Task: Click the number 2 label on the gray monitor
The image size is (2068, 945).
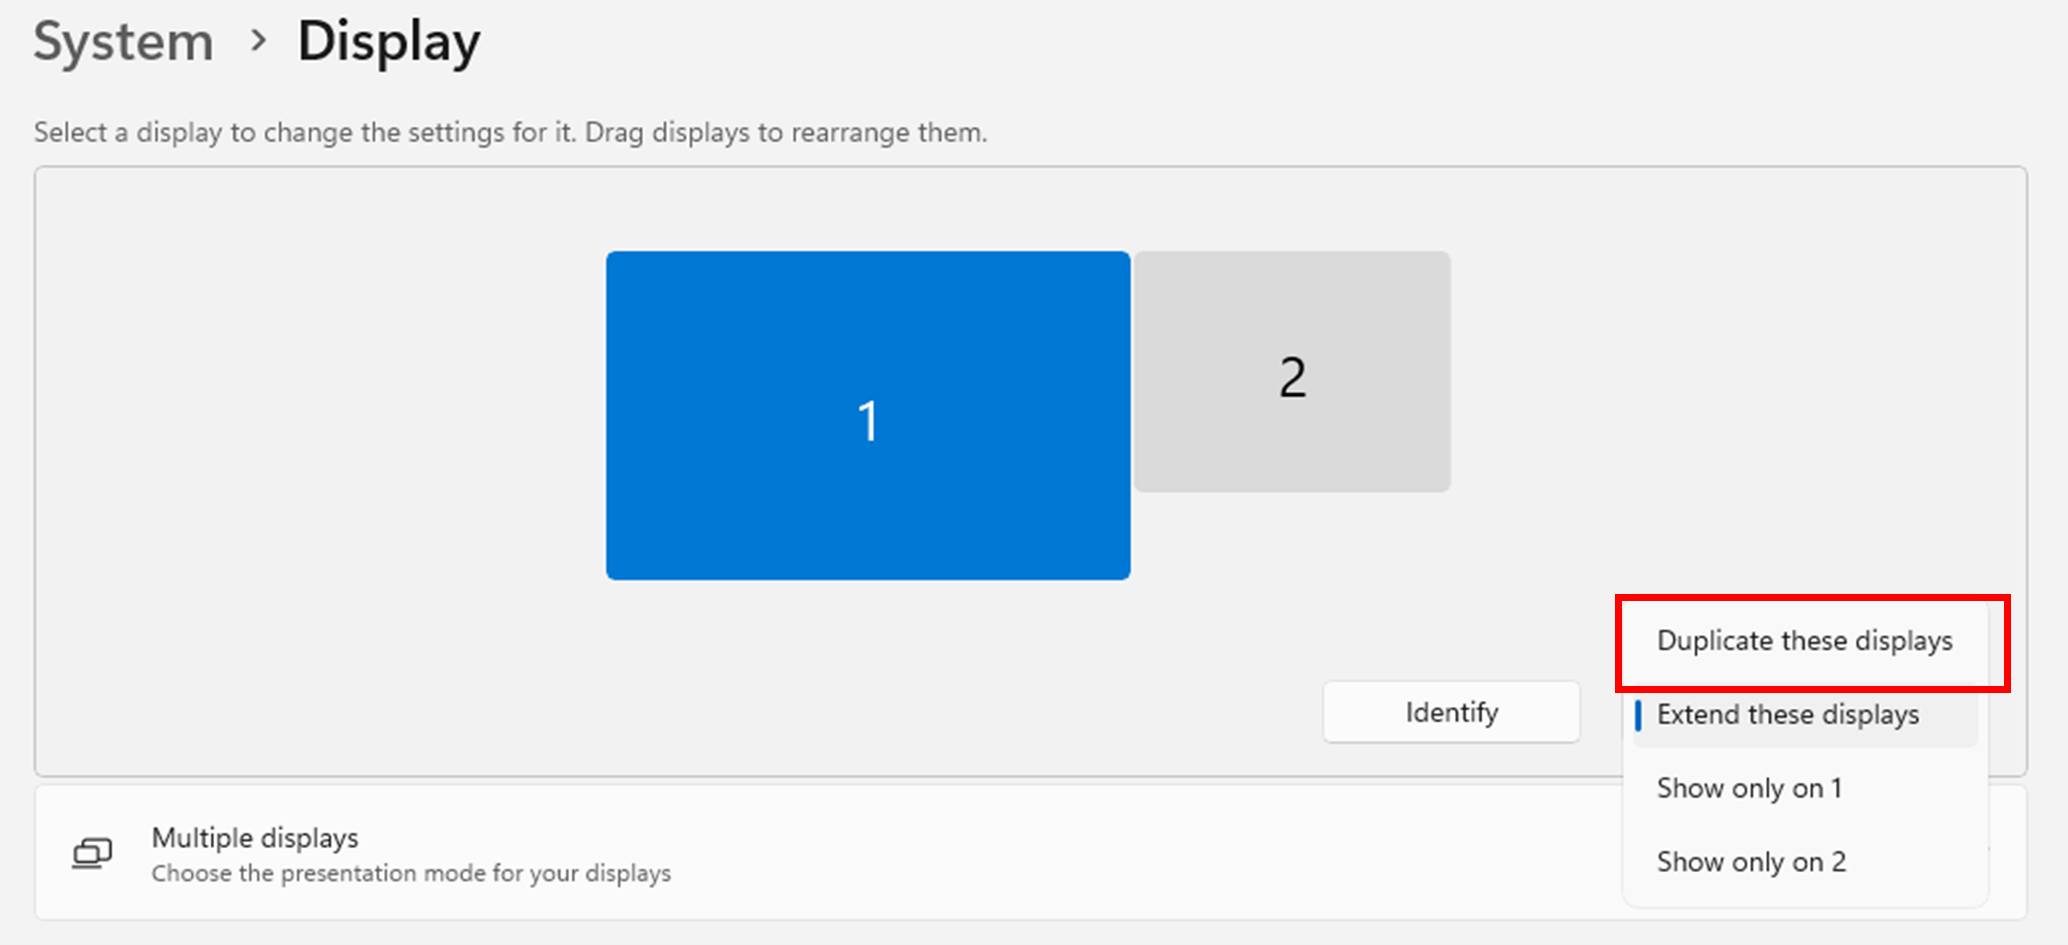Action: pos(1292,378)
